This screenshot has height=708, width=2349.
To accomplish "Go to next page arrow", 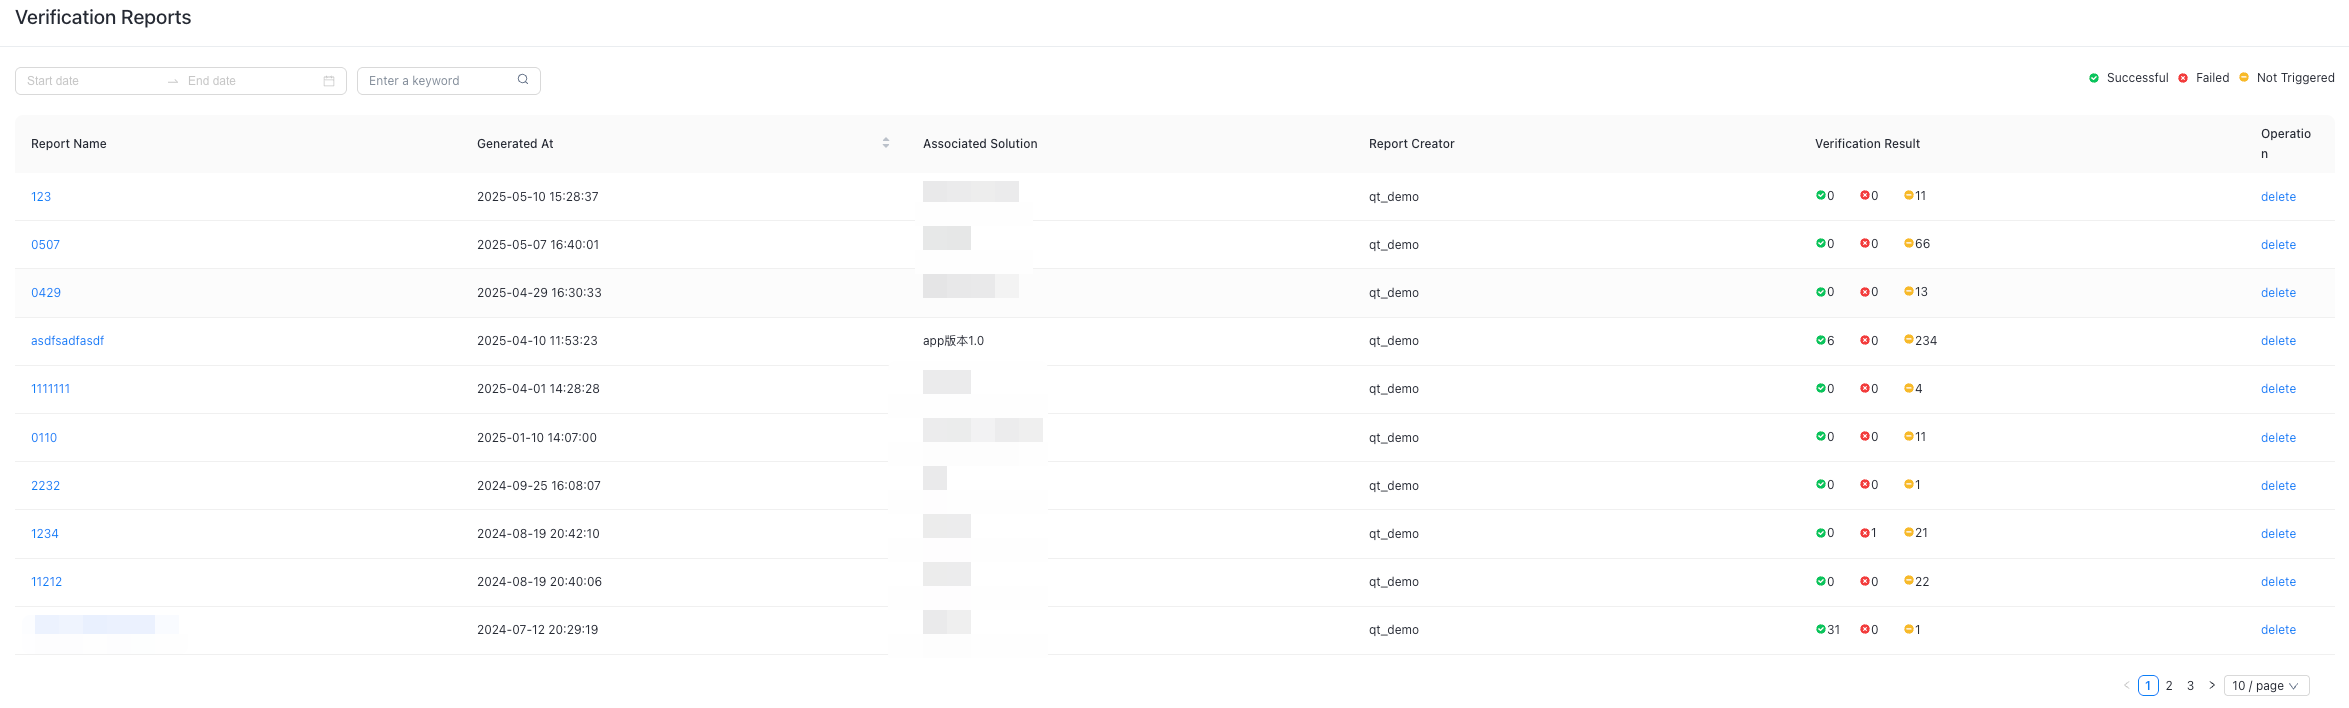I will 2212,686.
